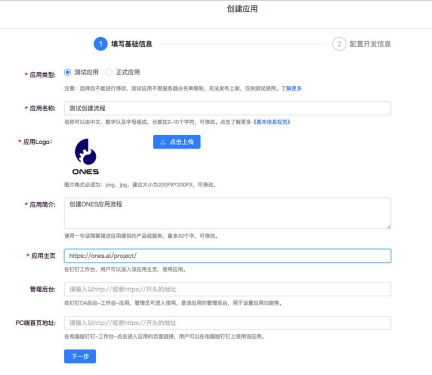Click the ONES logo thumbnail
Viewport: 432px width, 375px height.
coord(86,157)
